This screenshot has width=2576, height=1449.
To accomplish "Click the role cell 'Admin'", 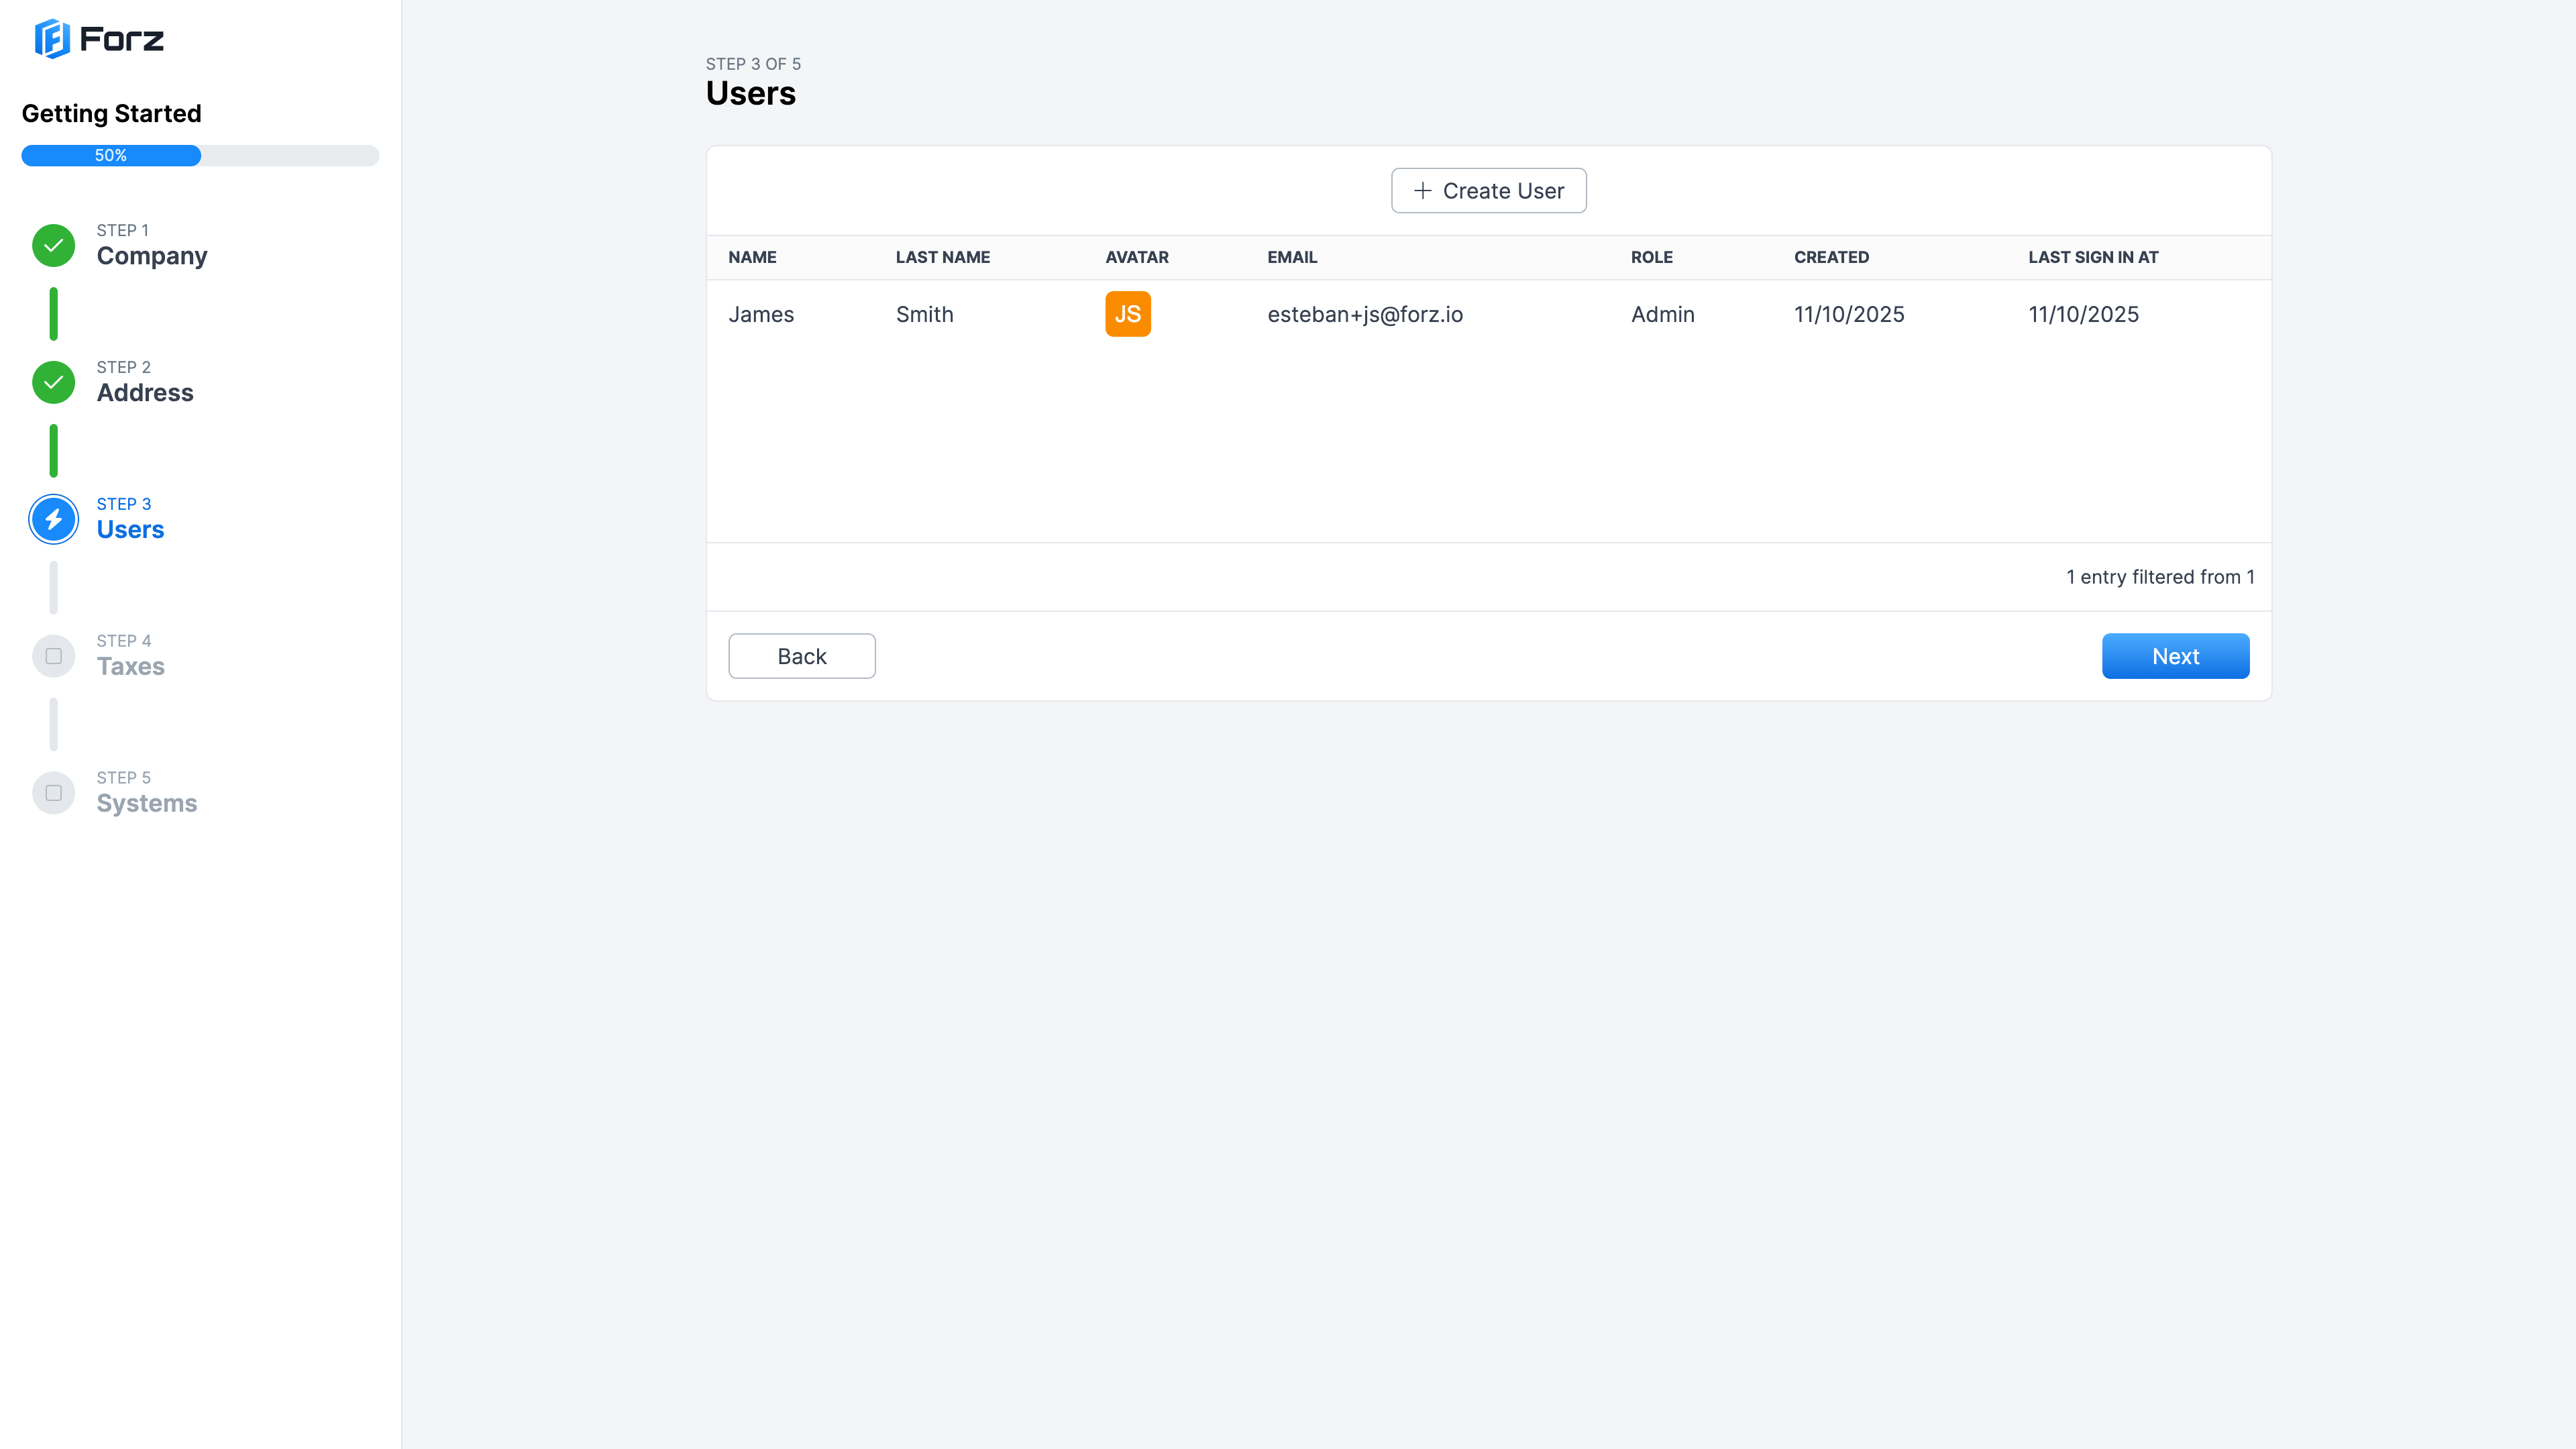I will click(x=1662, y=314).
